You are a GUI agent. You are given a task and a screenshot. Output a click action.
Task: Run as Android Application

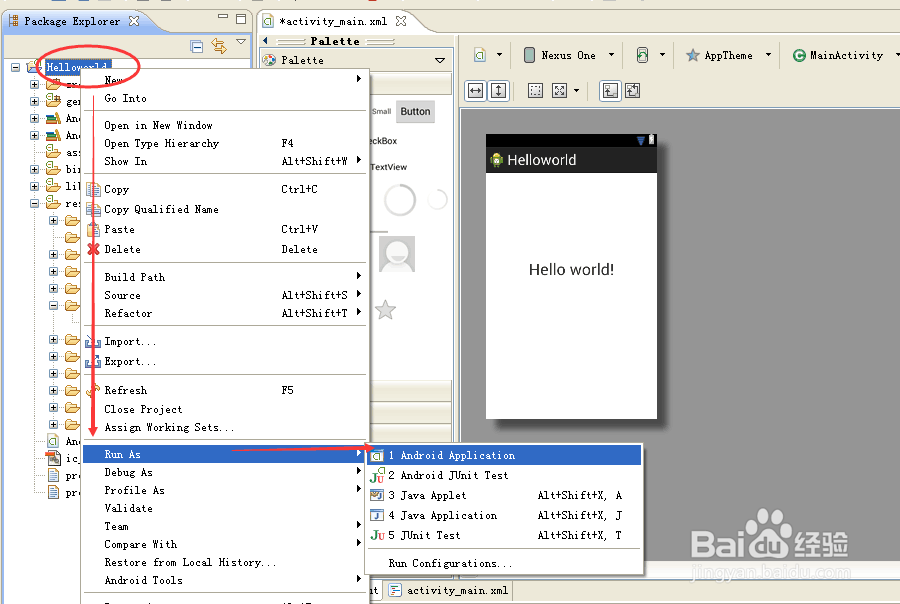click(504, 455)
